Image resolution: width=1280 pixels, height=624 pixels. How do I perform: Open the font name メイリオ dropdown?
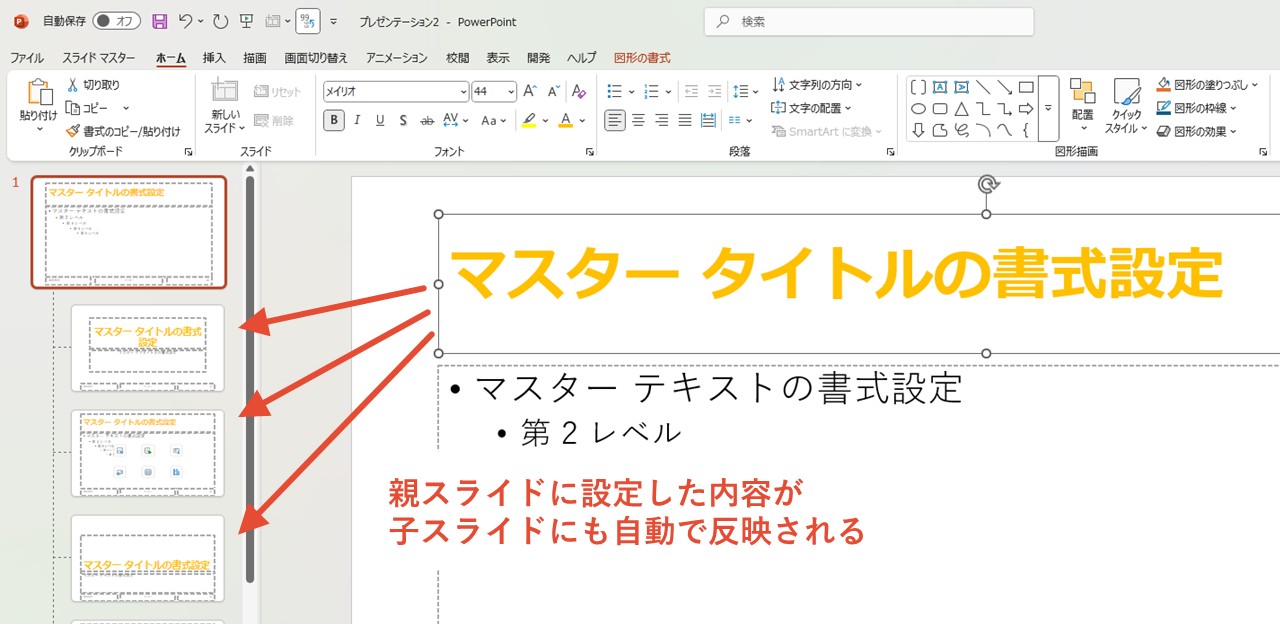463,91
